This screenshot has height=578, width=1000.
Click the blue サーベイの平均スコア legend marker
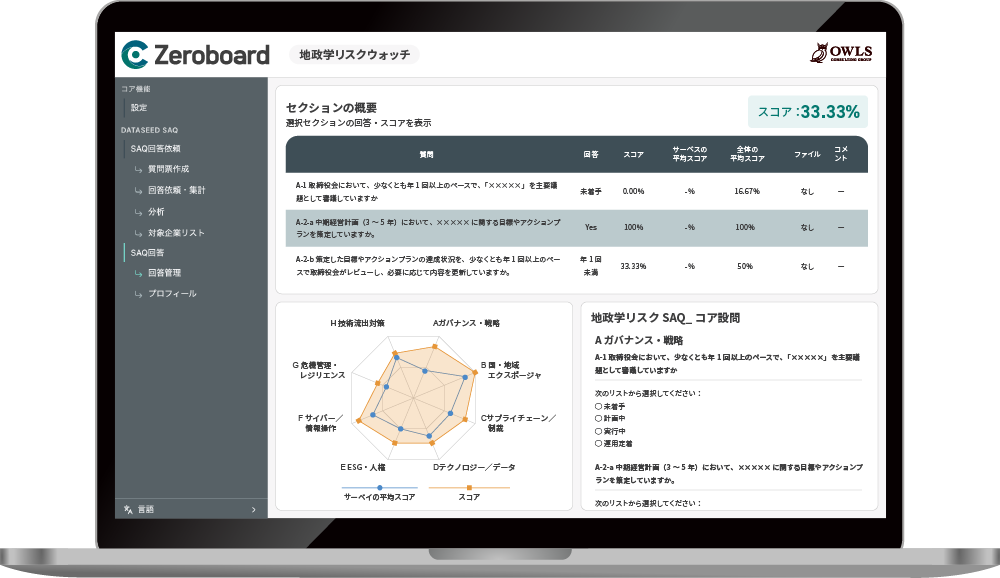coord(379,488)
